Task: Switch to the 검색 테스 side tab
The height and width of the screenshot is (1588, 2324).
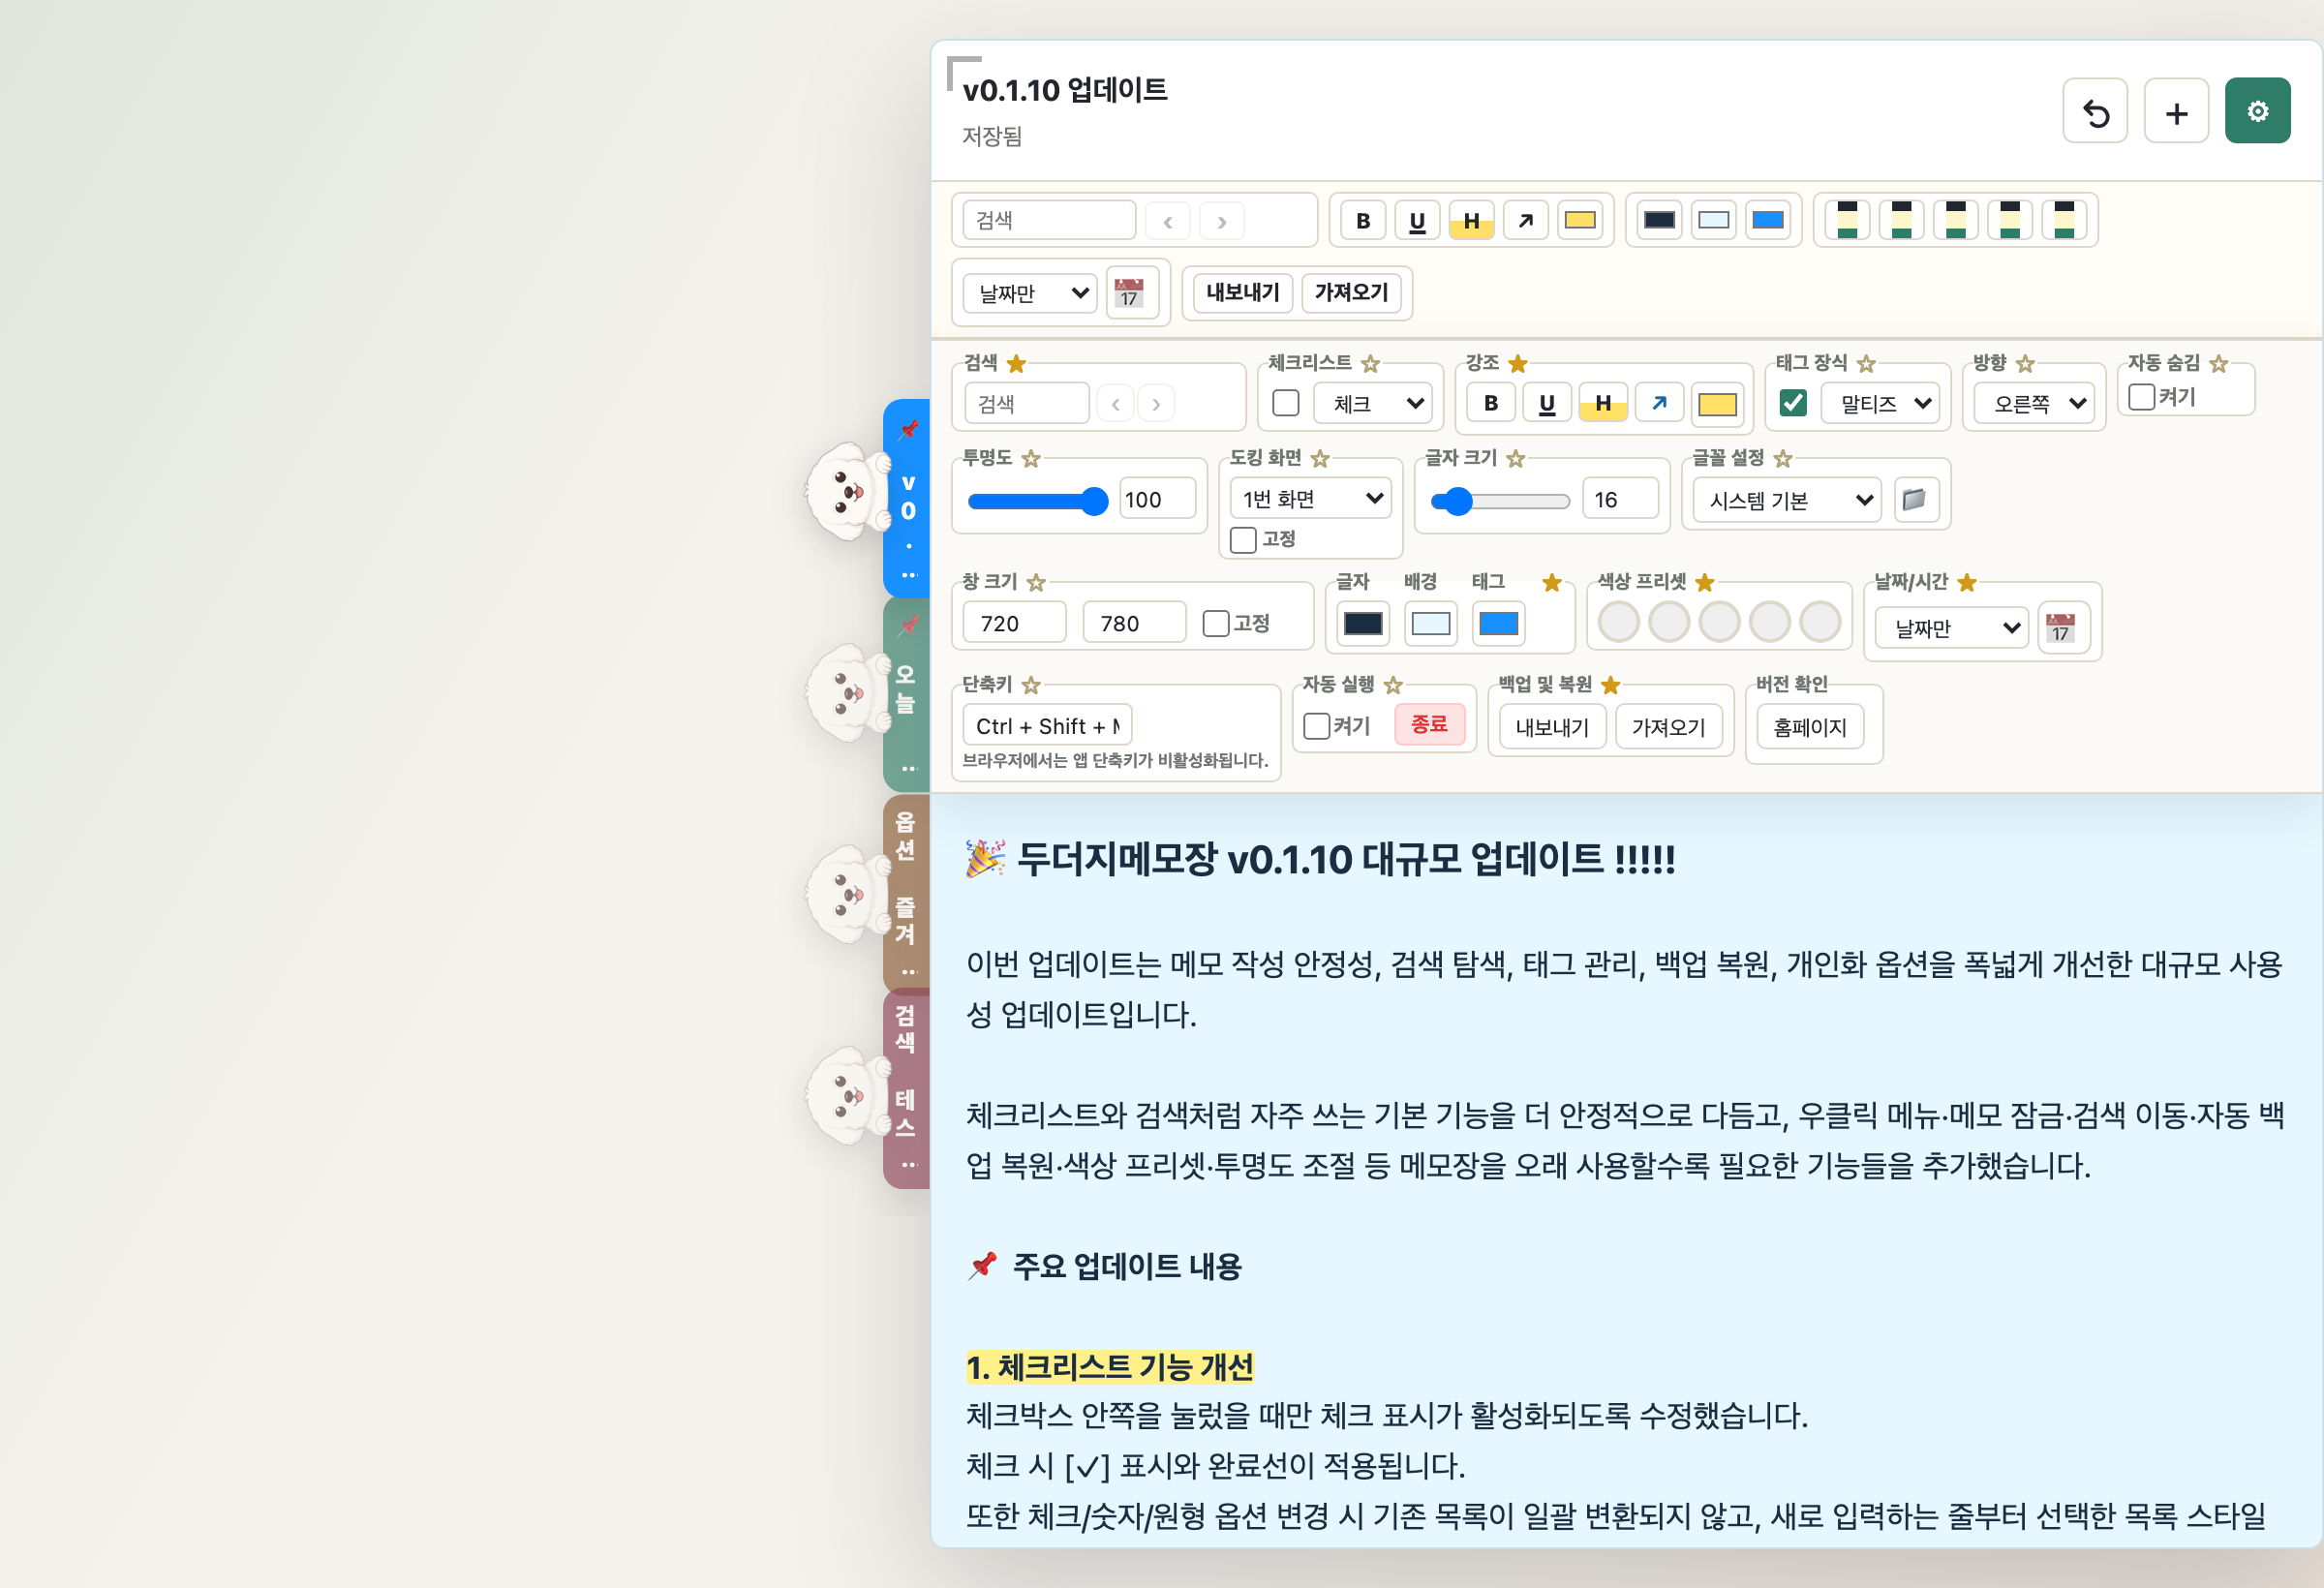Action: click(x=907, y=1089)
